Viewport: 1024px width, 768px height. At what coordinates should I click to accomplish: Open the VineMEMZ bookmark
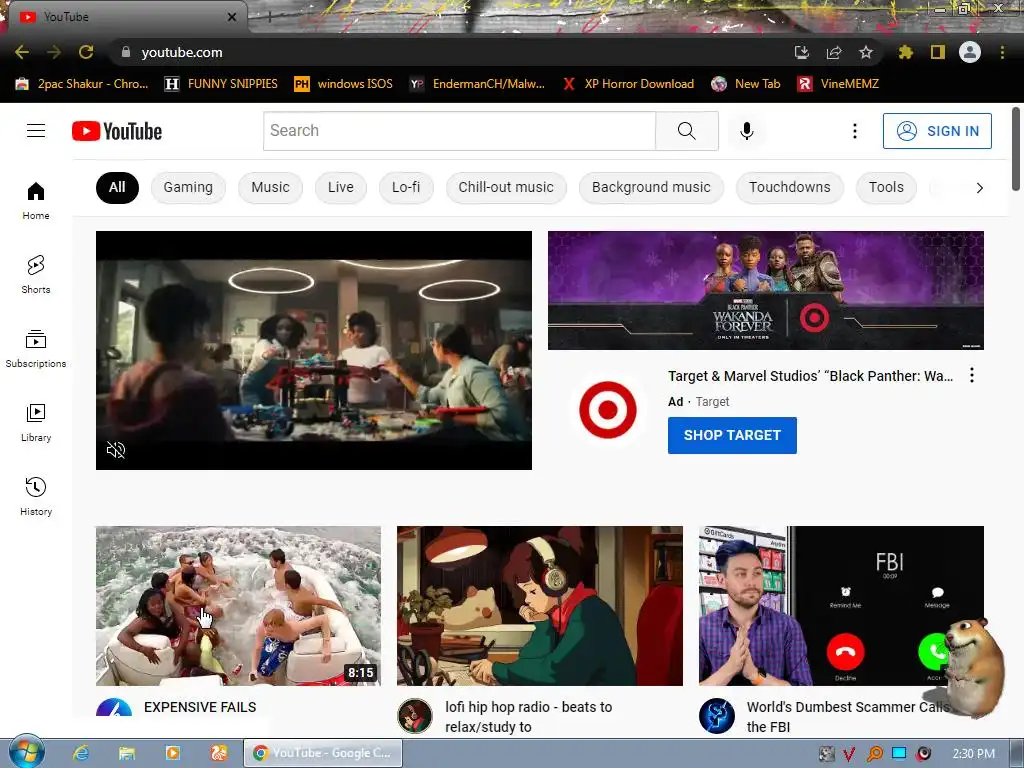839,84
